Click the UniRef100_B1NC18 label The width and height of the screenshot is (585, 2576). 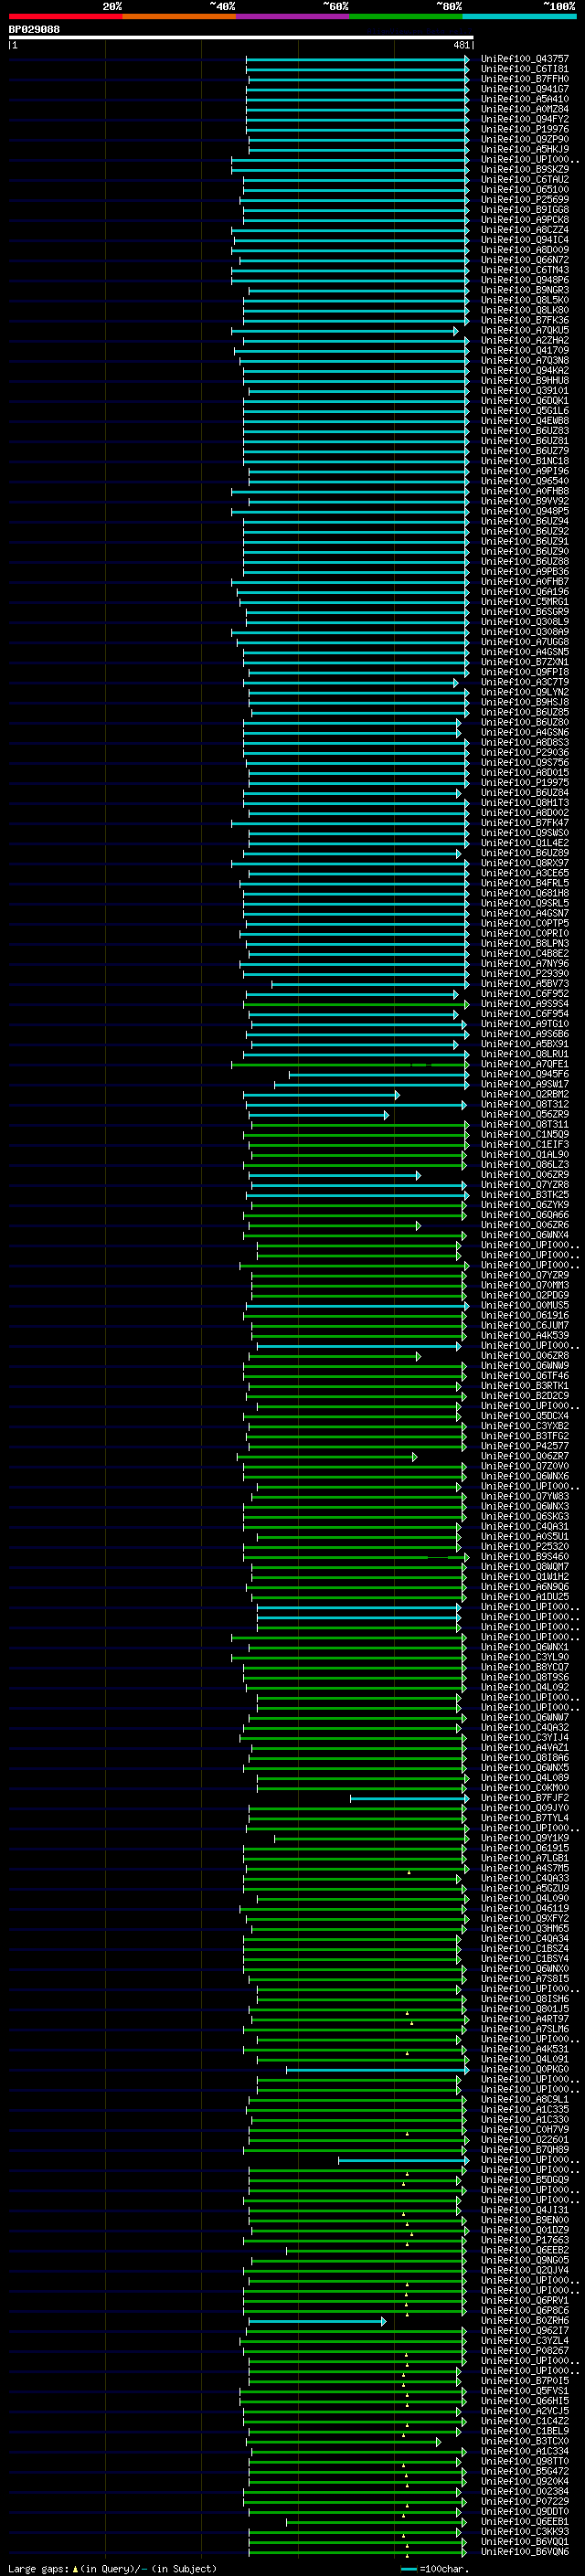point(525,461)
